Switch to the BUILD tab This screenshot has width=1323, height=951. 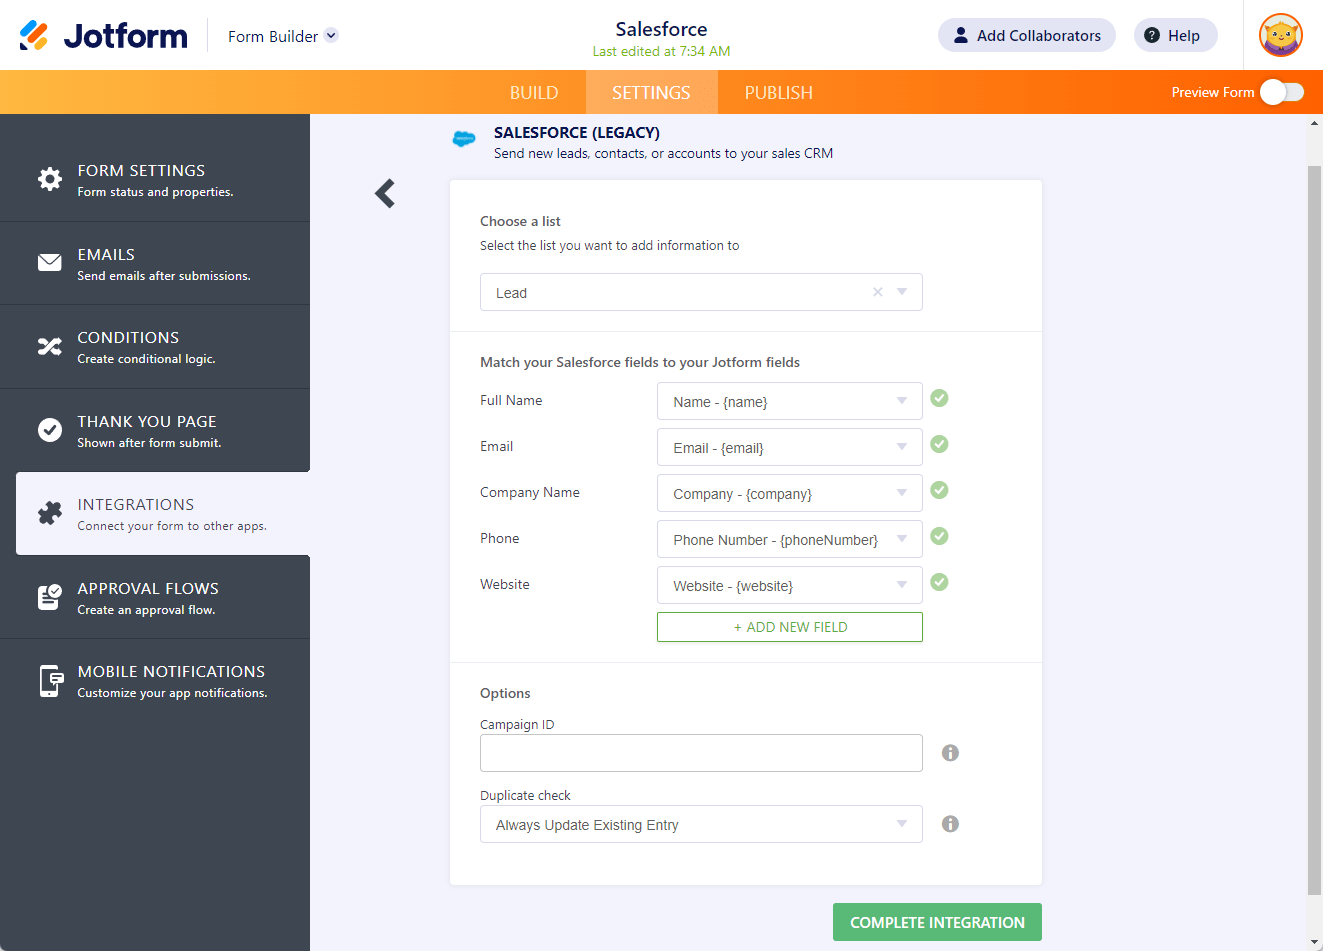click(x=534, y=93)
